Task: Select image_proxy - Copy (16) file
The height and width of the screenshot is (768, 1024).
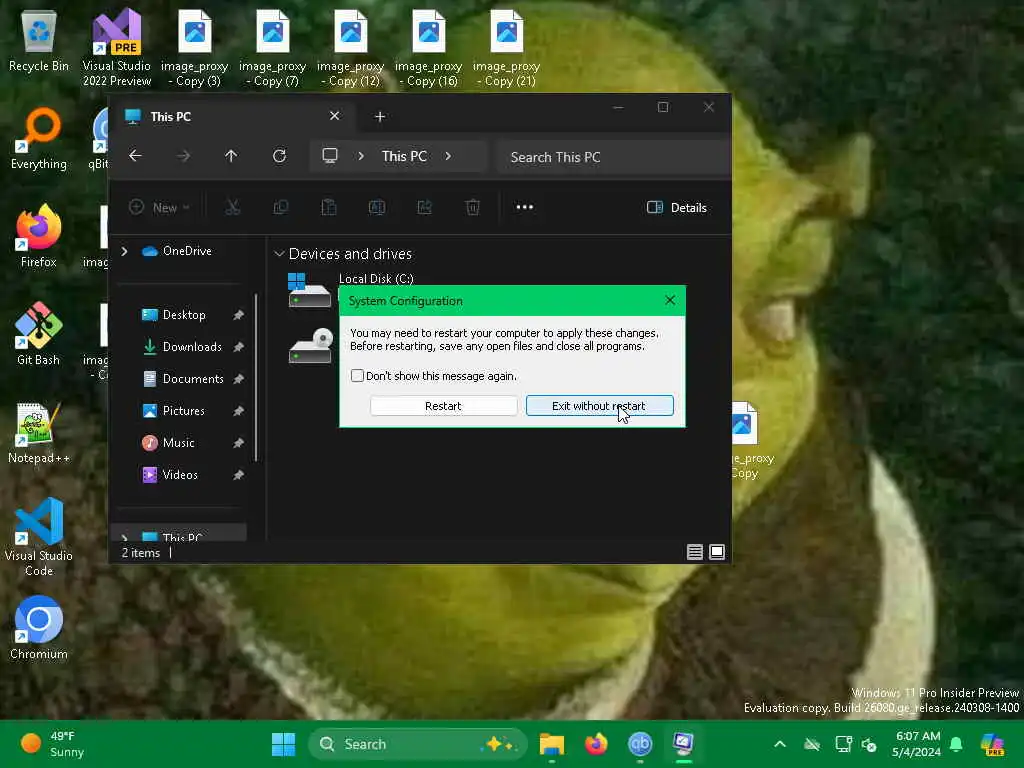Action: point(428,49)
